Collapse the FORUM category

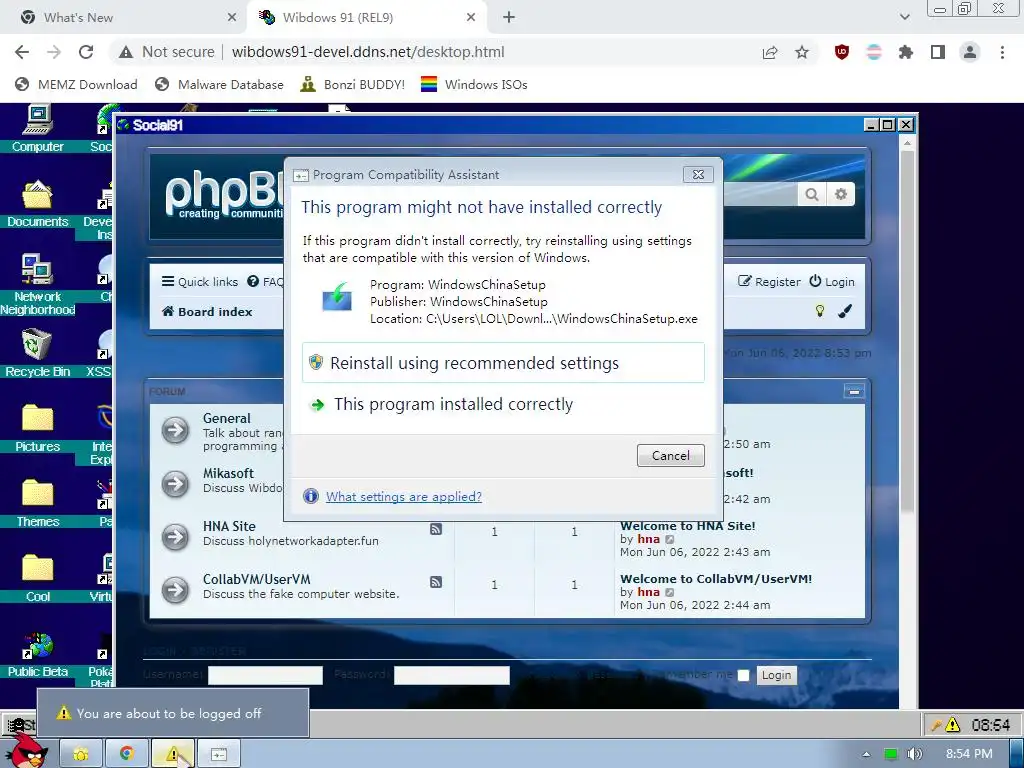tap(854, 391)
